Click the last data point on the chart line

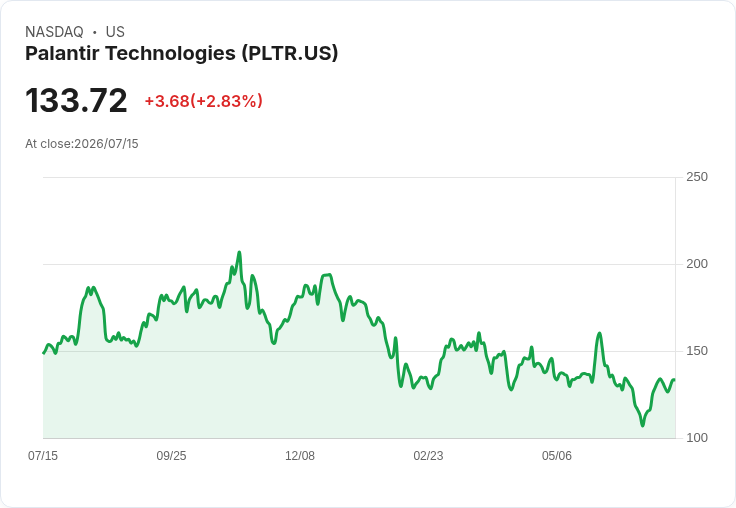(x=675, y=379)
